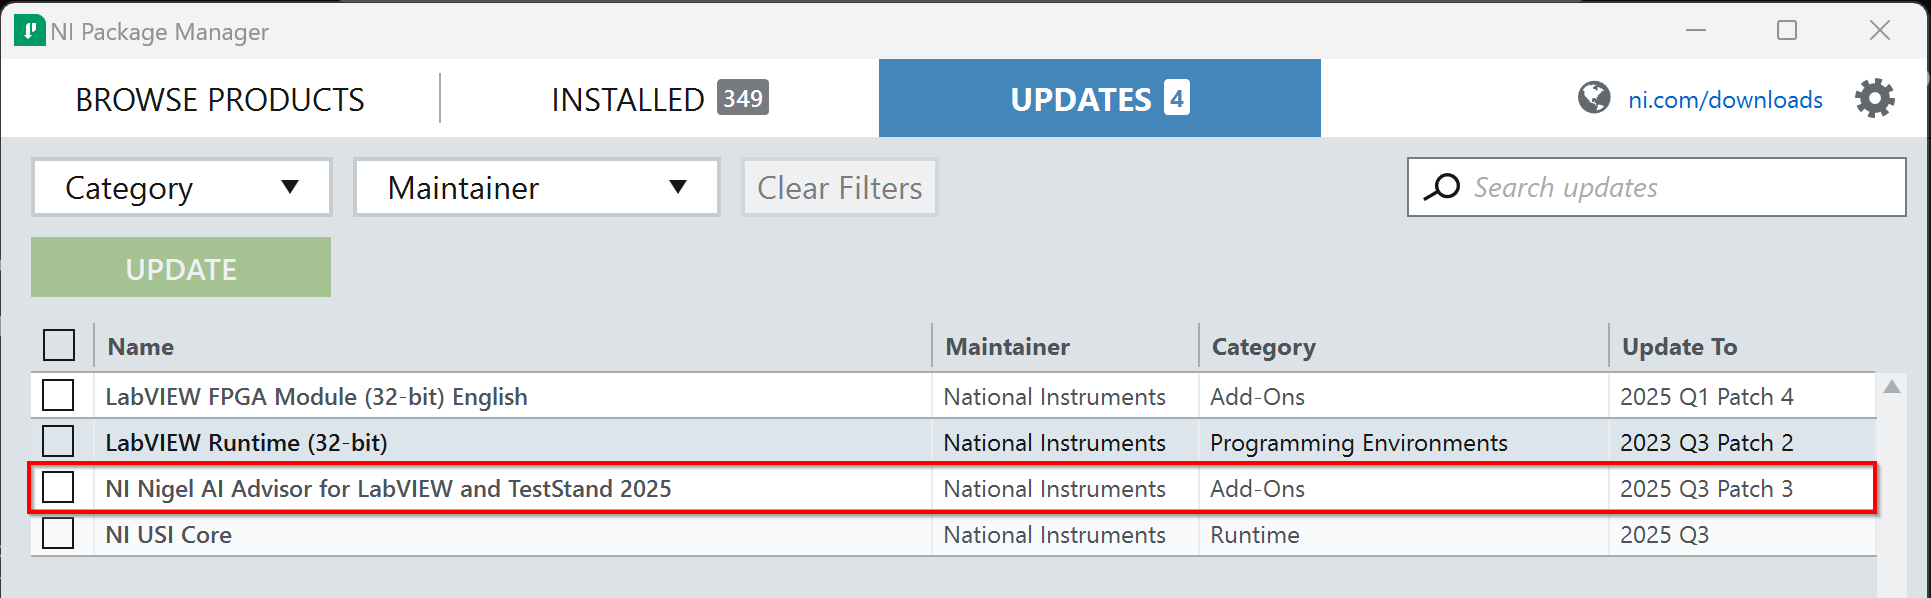Select the Updates tab
The image size is (1931, 598).
point(1099,99)
